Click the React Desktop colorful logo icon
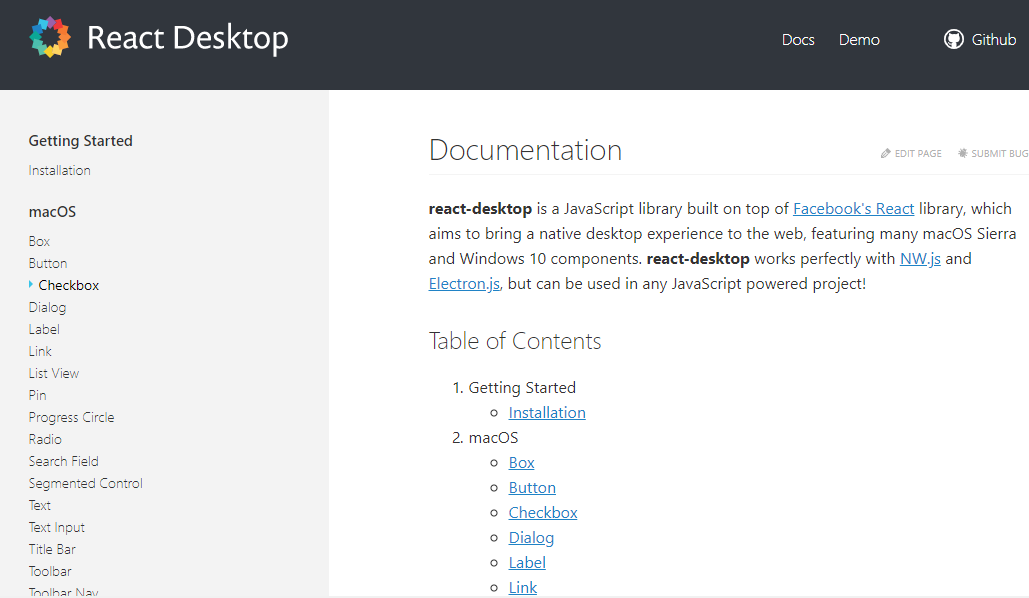The height and width of the screenshot is (598, 1029). pos(50,37)
